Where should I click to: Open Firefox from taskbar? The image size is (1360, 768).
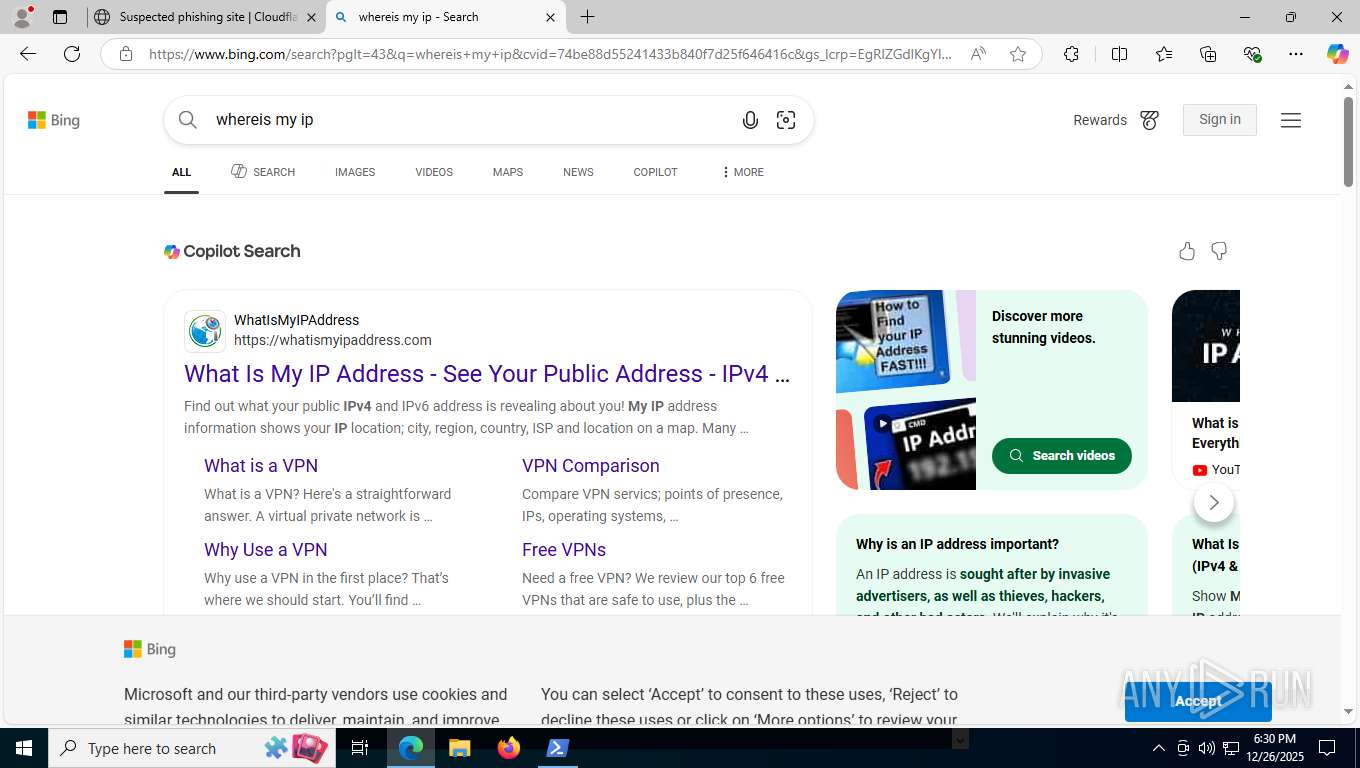(509, 748)
